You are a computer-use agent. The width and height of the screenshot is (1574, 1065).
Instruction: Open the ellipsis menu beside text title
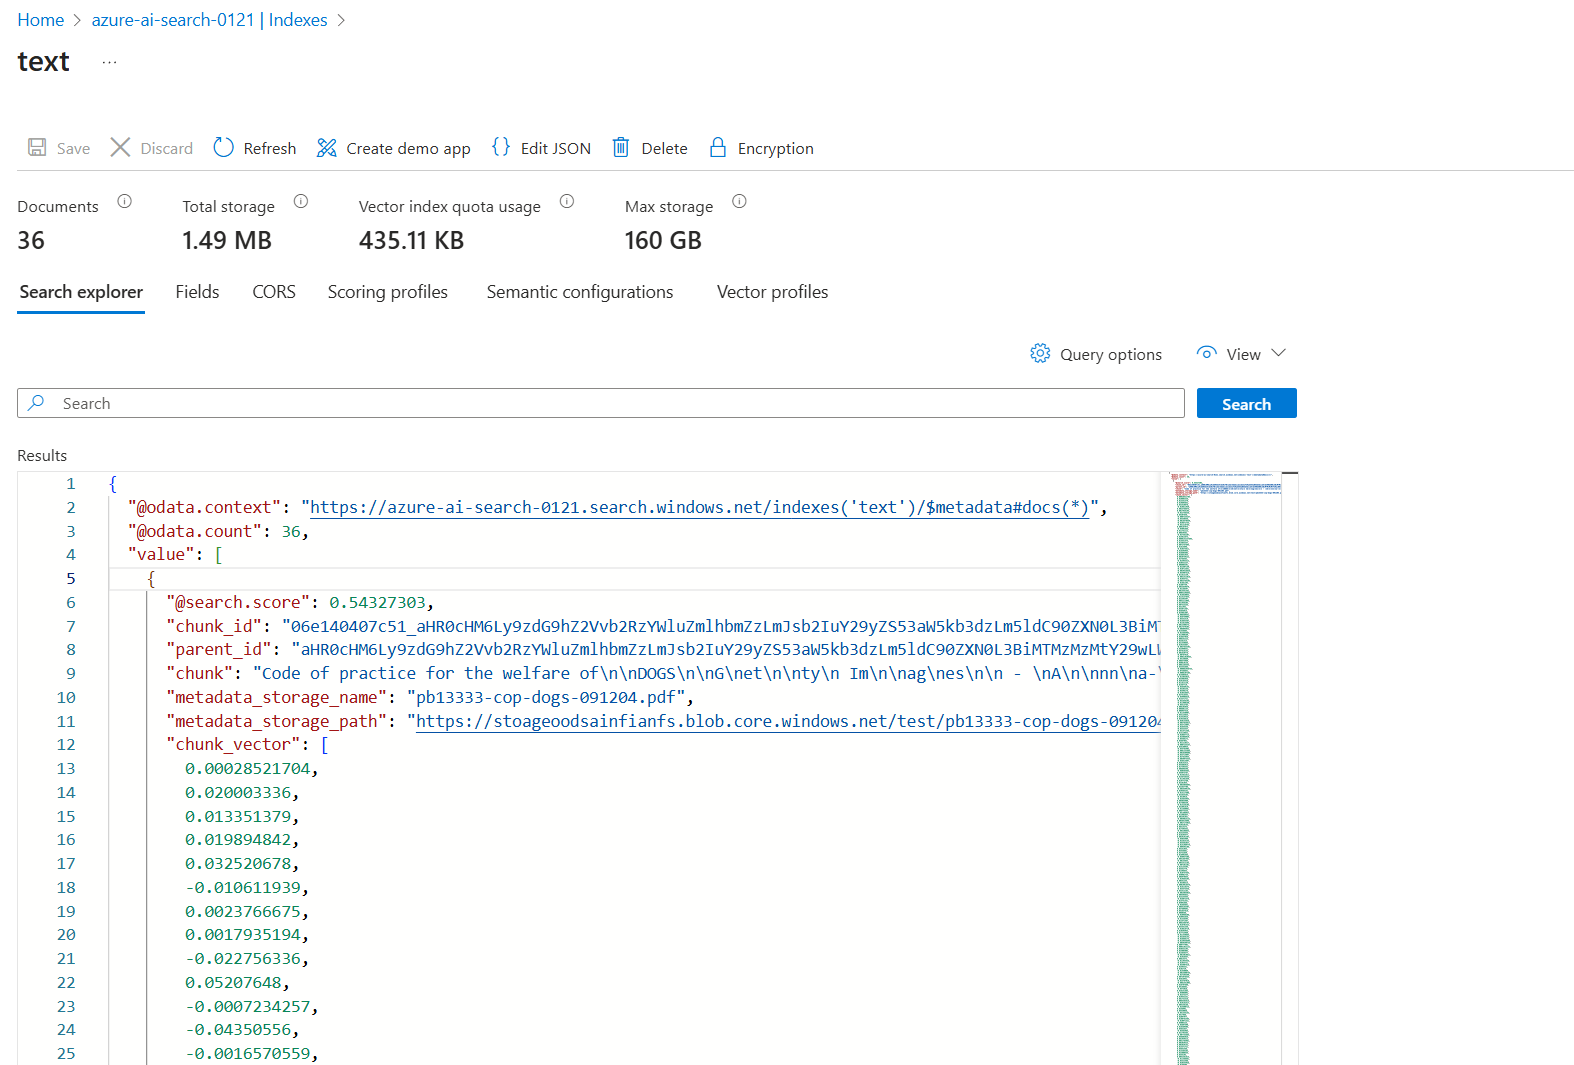(109, 62)
